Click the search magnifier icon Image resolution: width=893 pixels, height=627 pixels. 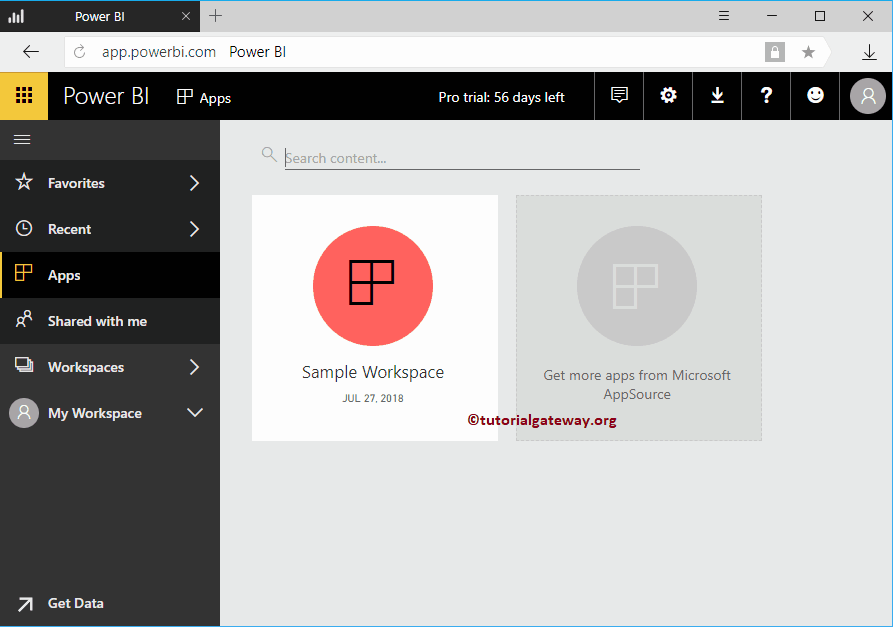point(269,154)
